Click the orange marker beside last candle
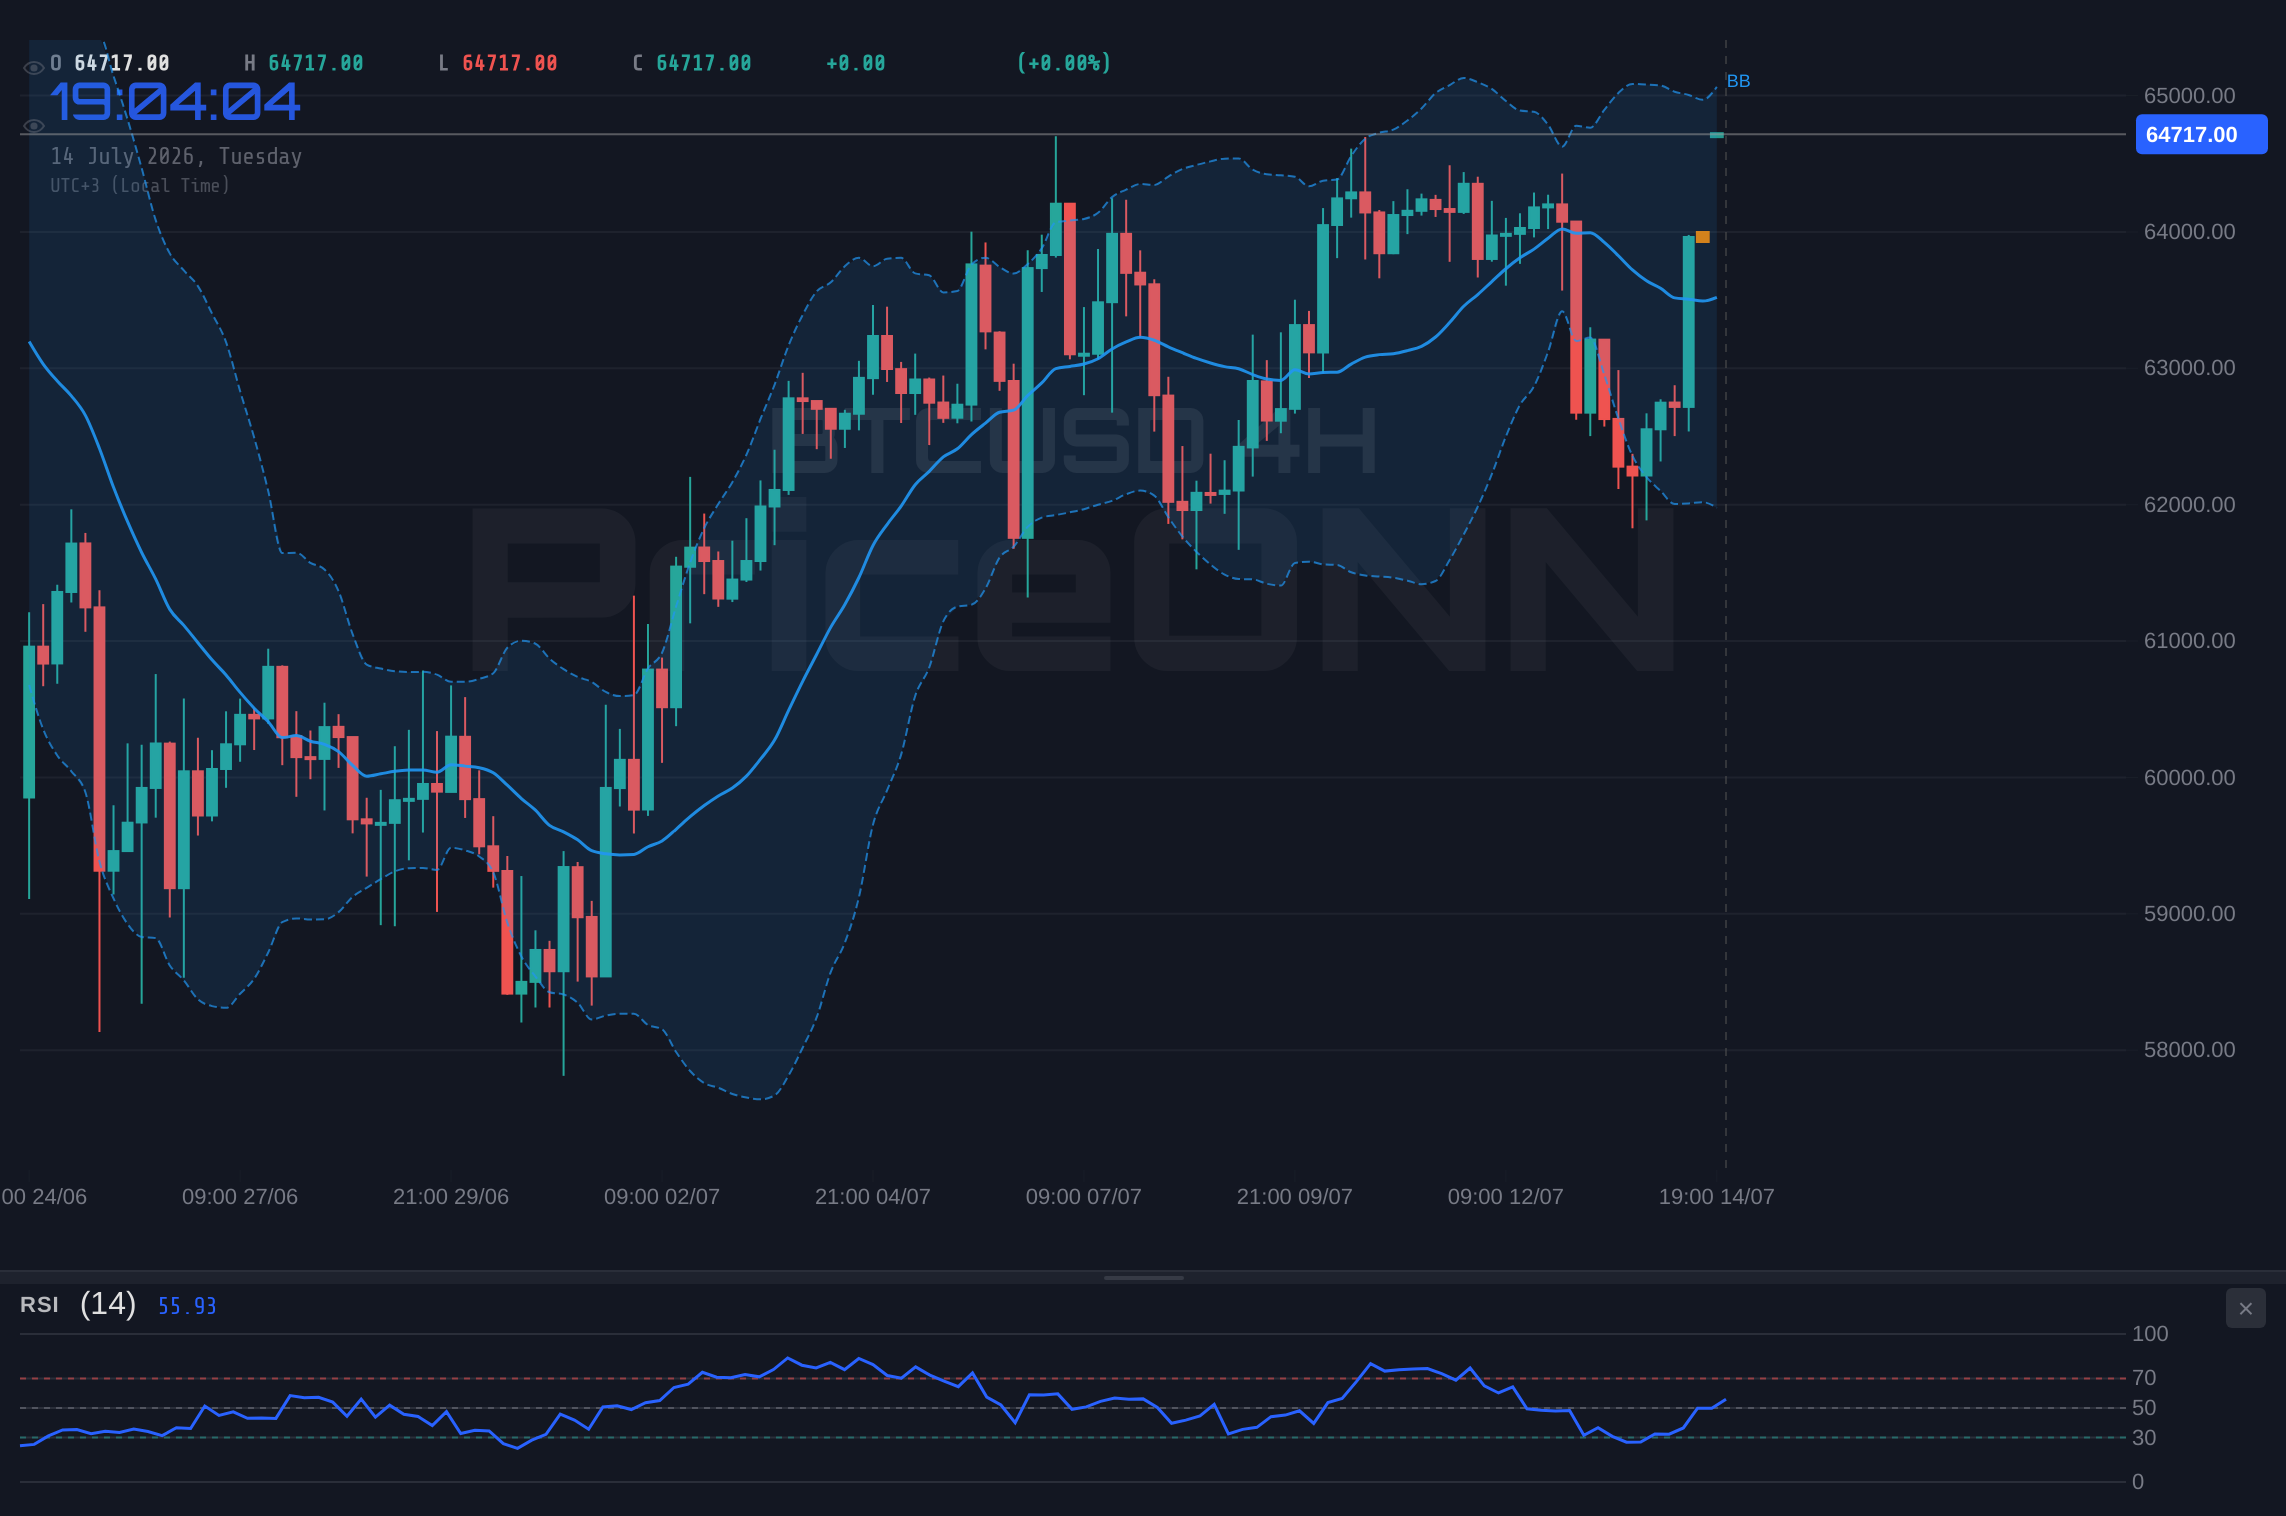2286x1516 pixels. (1703, 237)
